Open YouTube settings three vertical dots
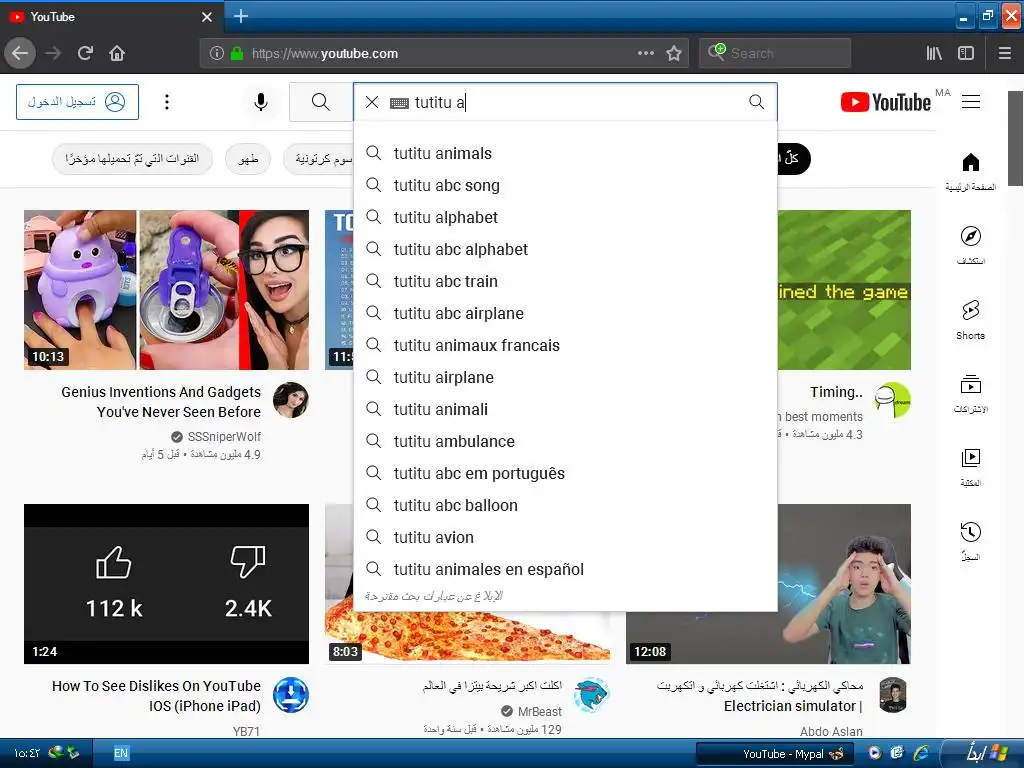The width and height of the screenshot is (1024, 768). [x=167, y=102]
